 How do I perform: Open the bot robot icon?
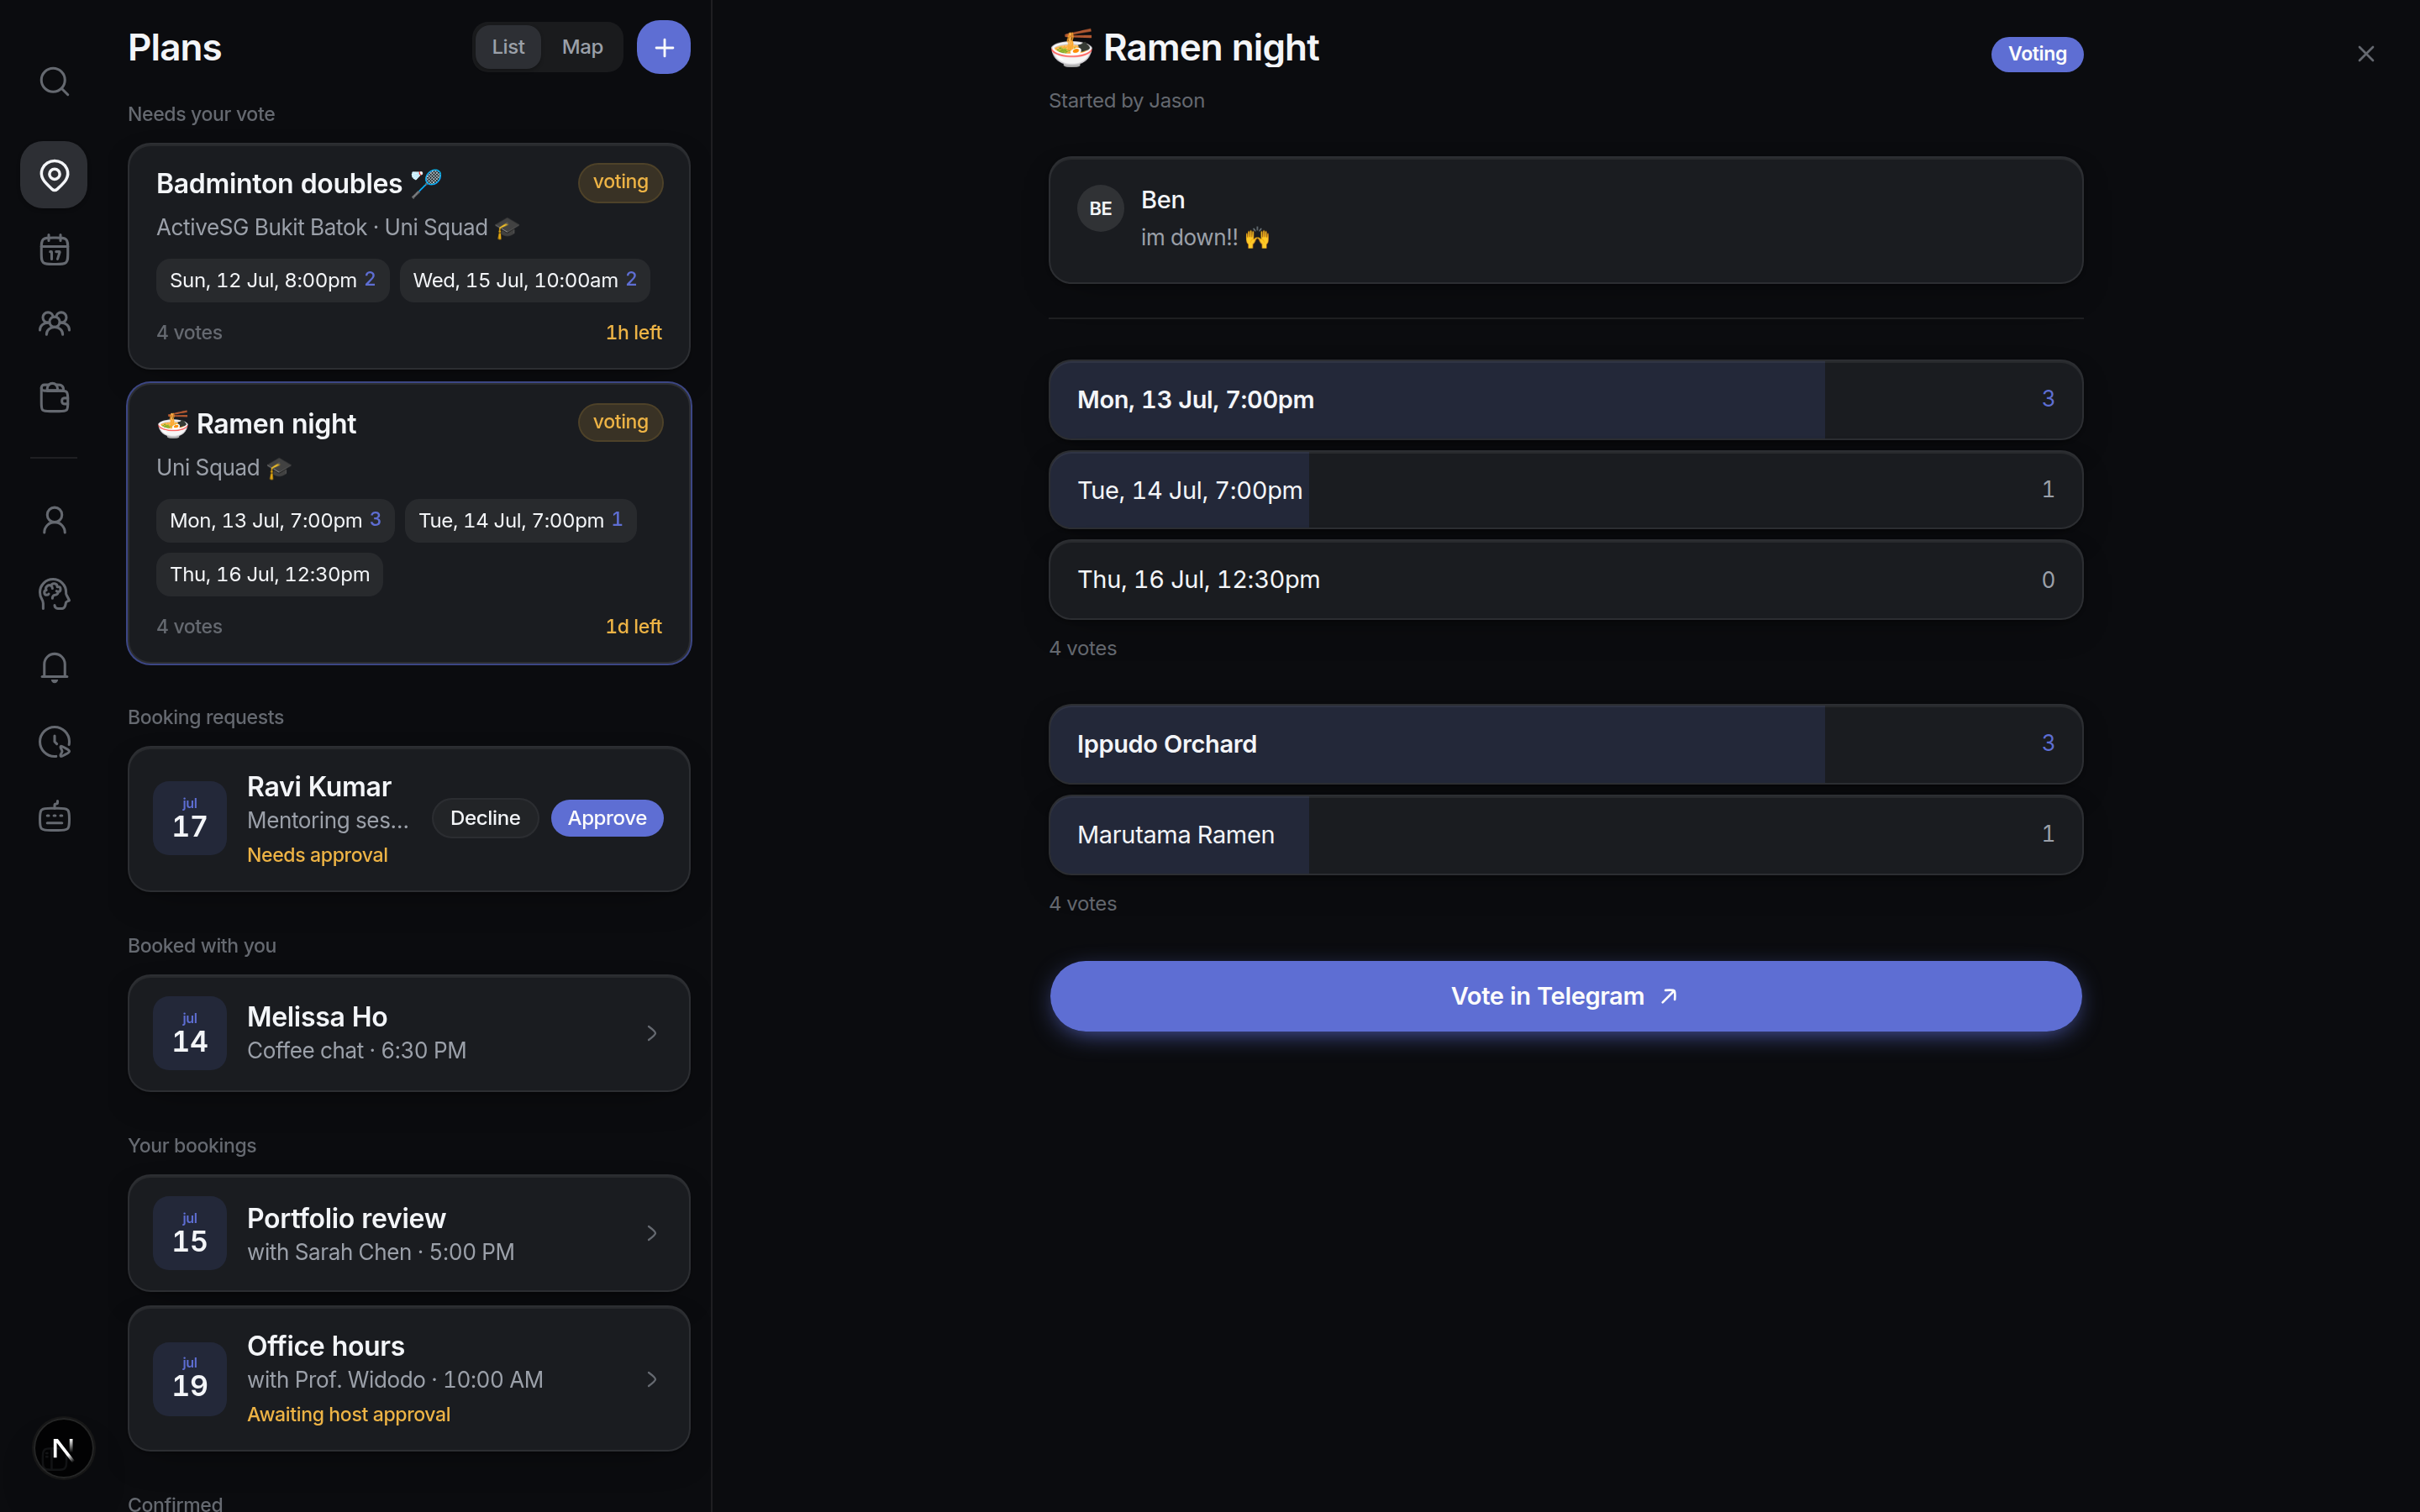pos(54,816)
